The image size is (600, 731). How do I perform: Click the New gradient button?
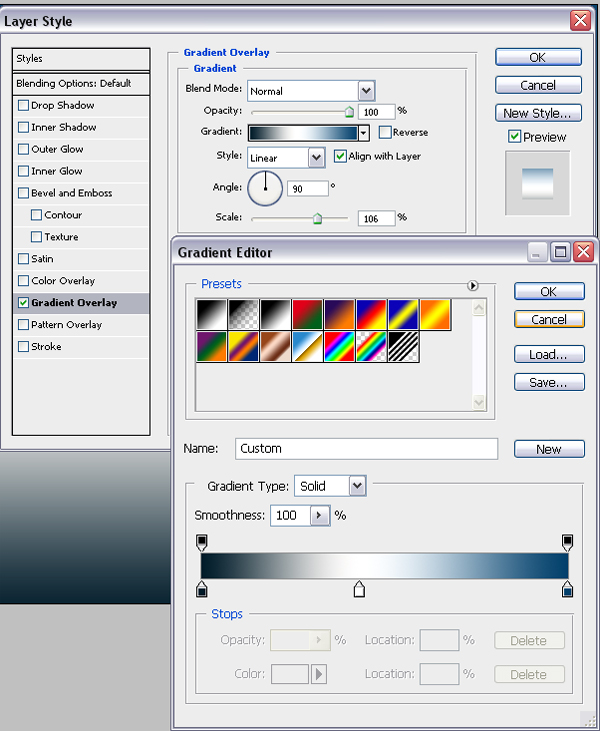pos(549,449)
